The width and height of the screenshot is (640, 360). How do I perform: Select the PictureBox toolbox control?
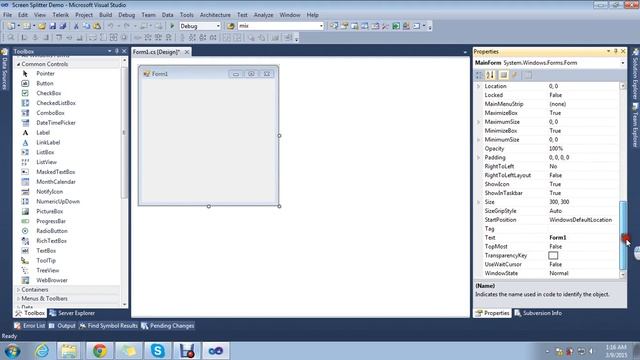tap(49, 211)
